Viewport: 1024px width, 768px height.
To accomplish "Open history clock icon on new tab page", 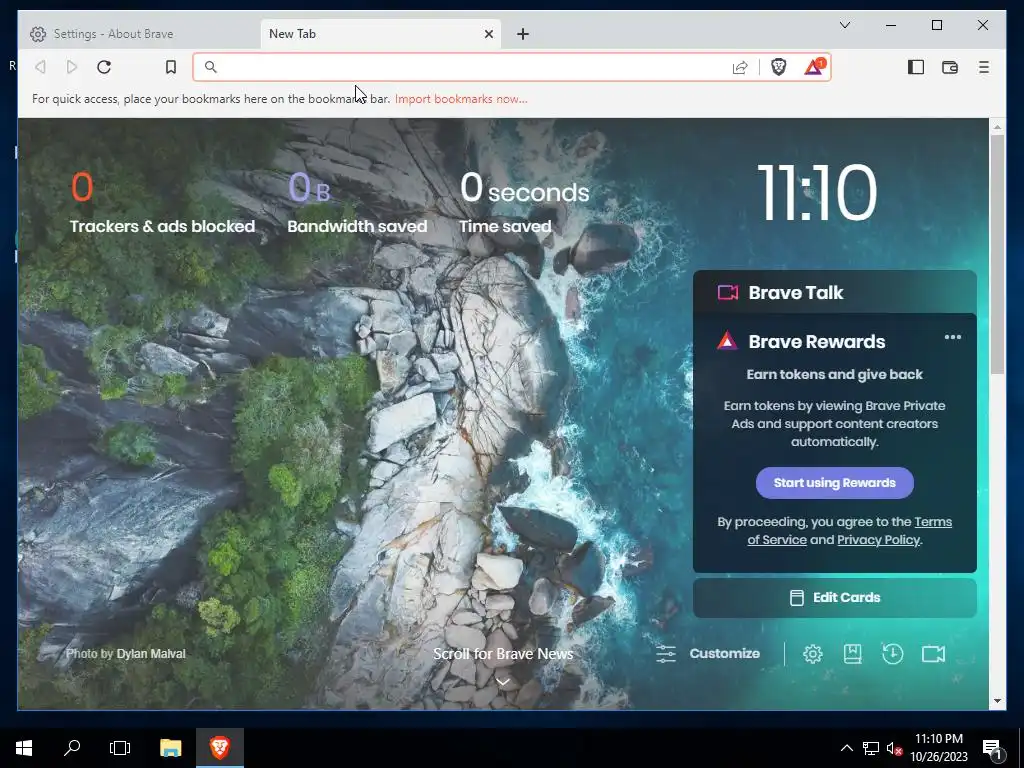I will click(x=892, y=654).
